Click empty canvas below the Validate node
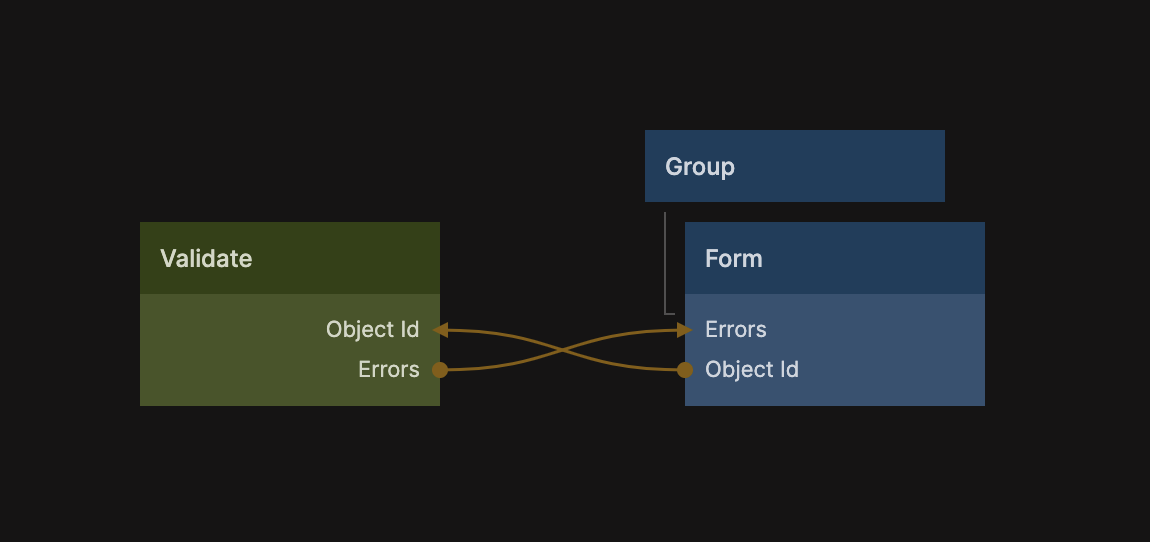Viewport: 1150px width, 542px height. [290, 470]
